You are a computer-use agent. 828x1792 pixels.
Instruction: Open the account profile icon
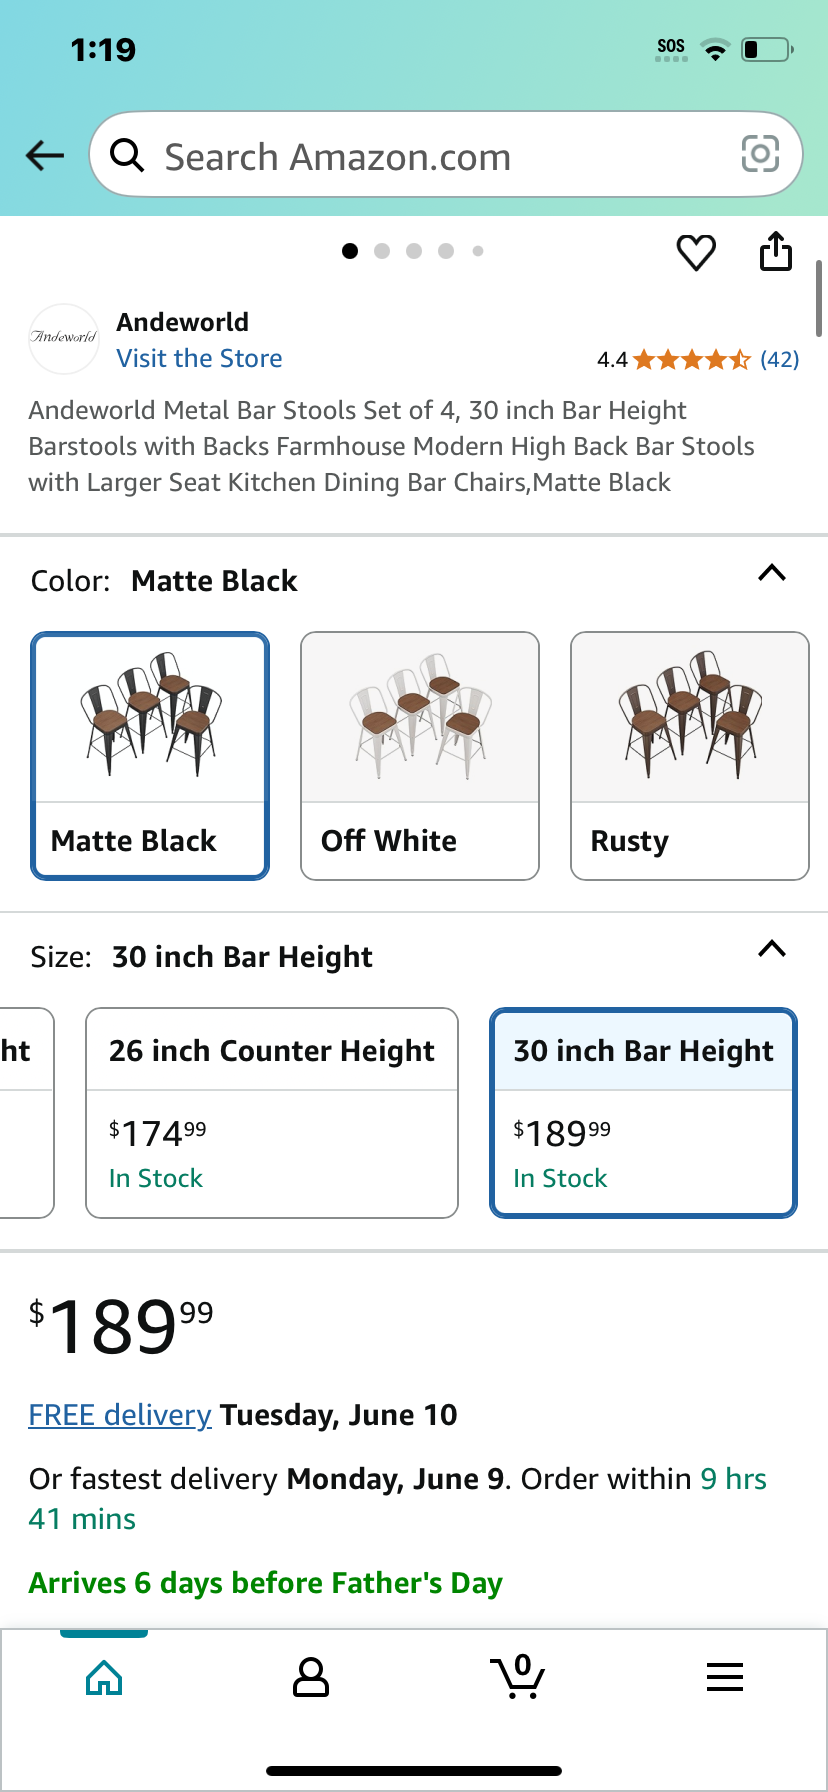click(x=311, y=1677)
